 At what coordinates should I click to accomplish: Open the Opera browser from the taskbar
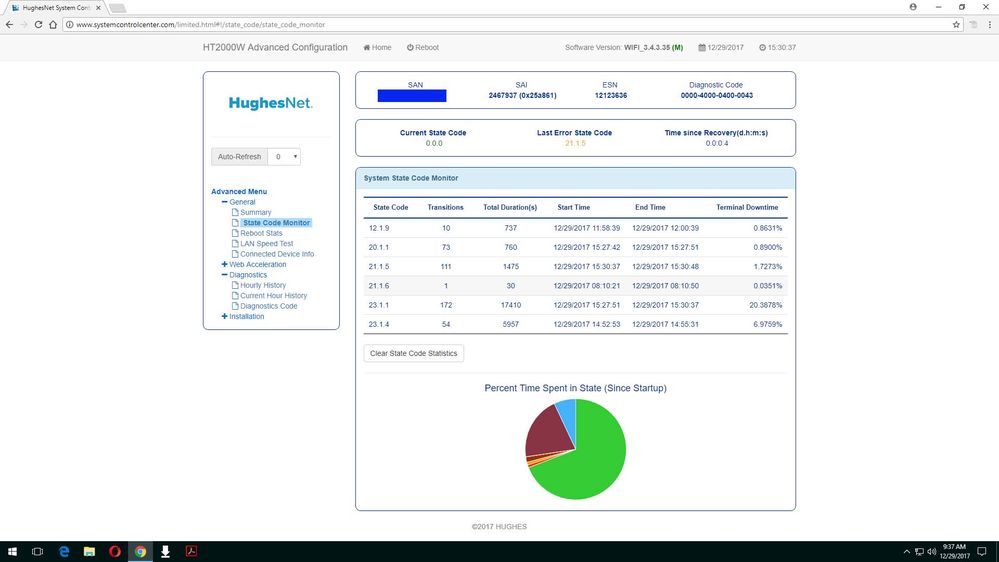pyautogui.click(x=115, y=551)
